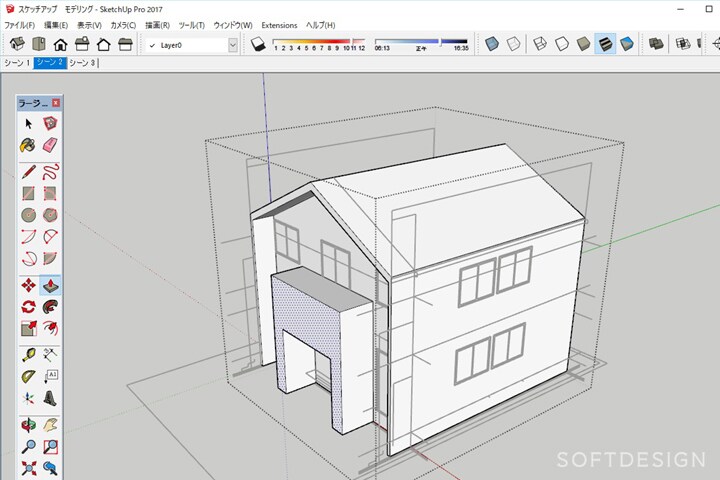
Task: Choose the Tape Measure tool
Action: point(28,355)
